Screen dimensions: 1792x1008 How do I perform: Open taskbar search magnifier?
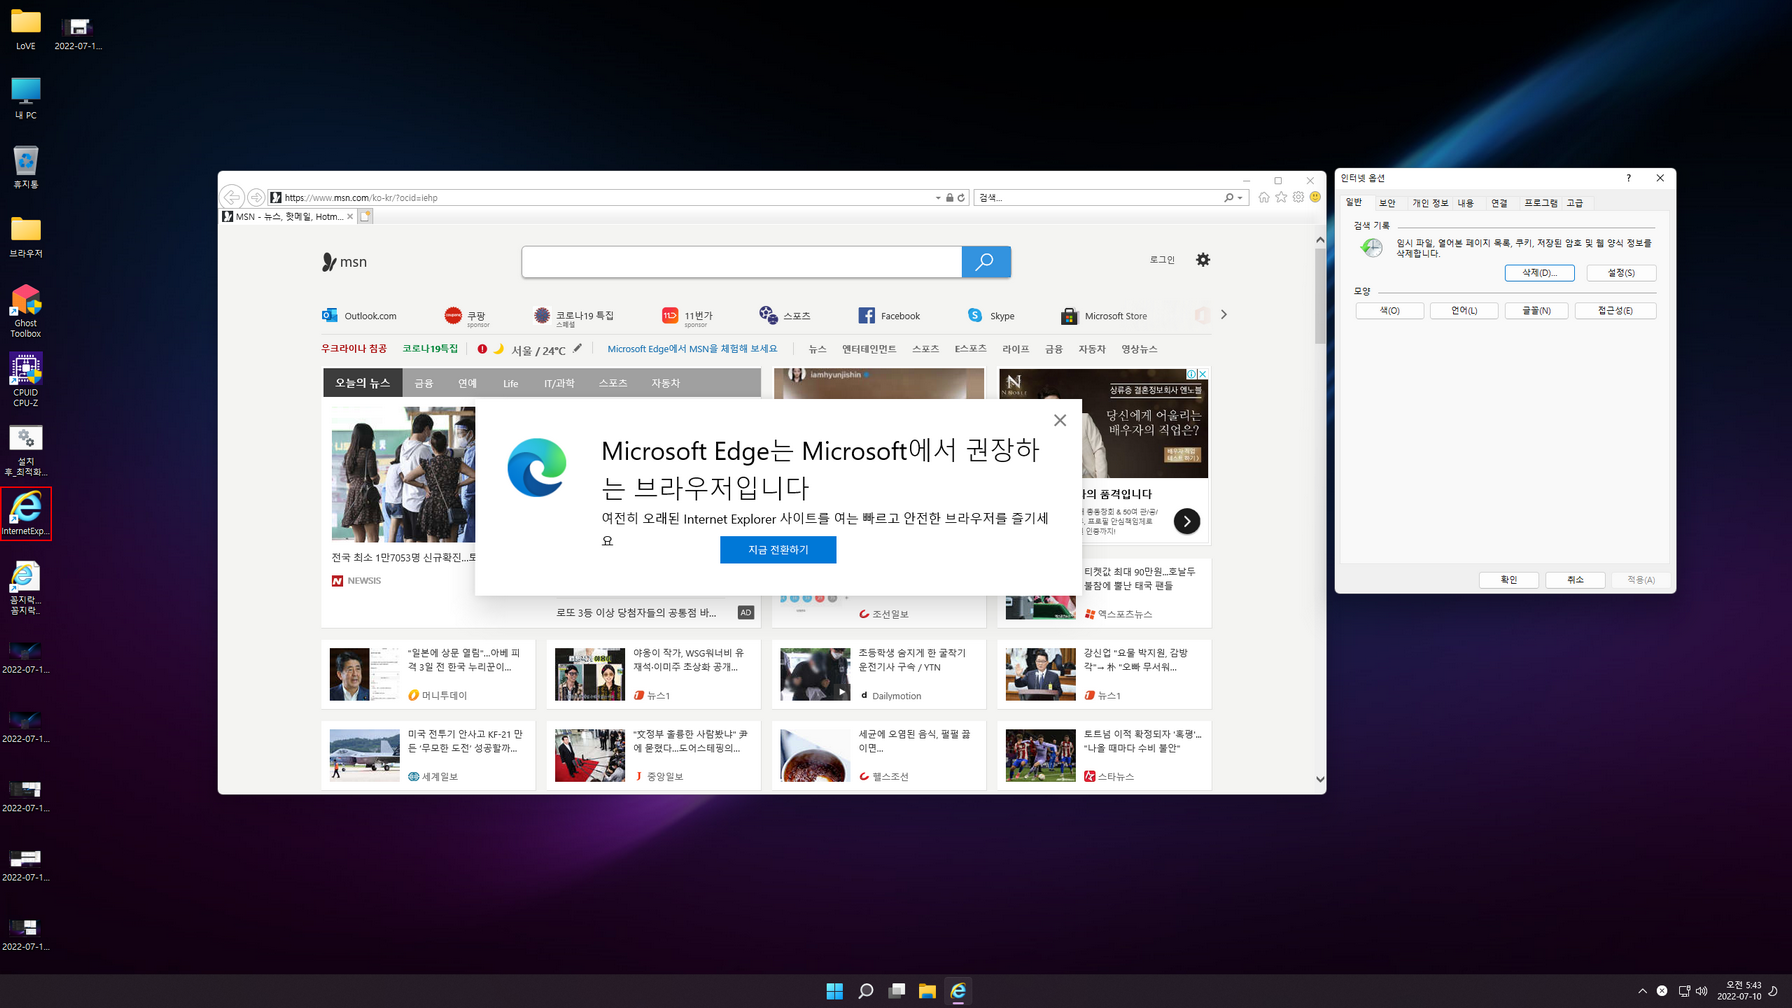[x=866, y=991]
